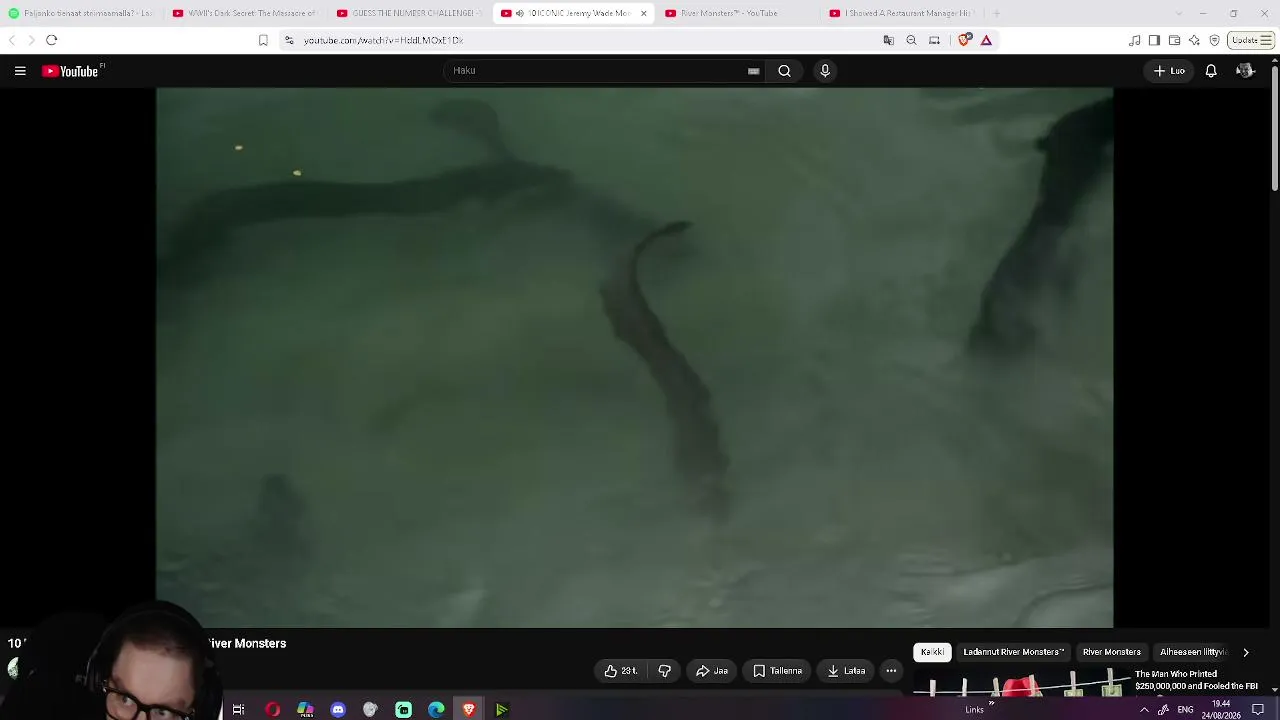This screenshot has height=720, width=1280.
Task: Show more filter chips with right arrow
Action: coord(1246,652)
